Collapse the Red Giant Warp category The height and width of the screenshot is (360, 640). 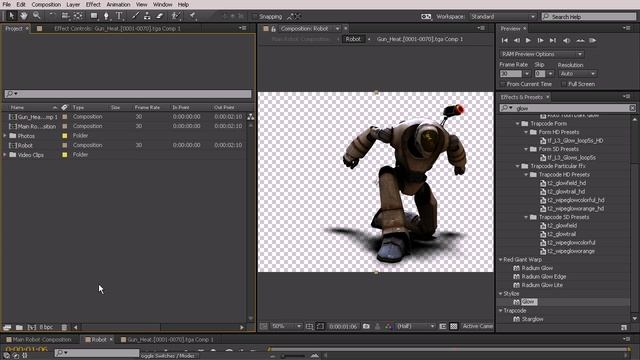(x=501, y=260)
